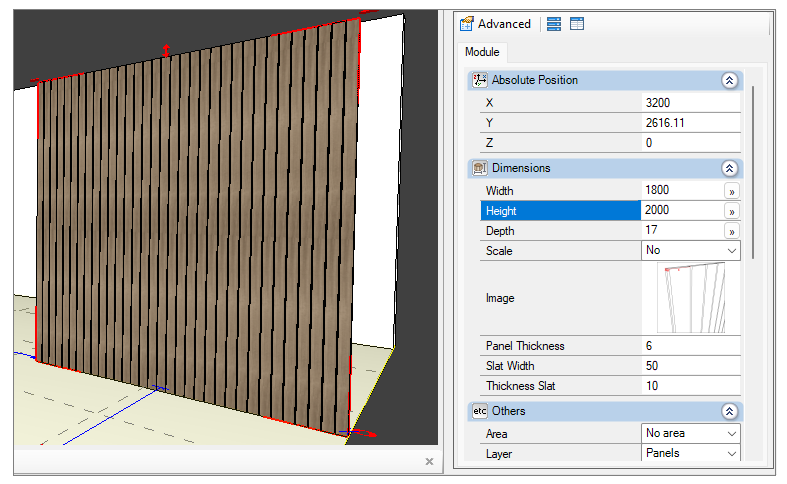Switch to table view icon
Image resolution: width=787 pixels, height=484 pixels.
pos(577,24)
